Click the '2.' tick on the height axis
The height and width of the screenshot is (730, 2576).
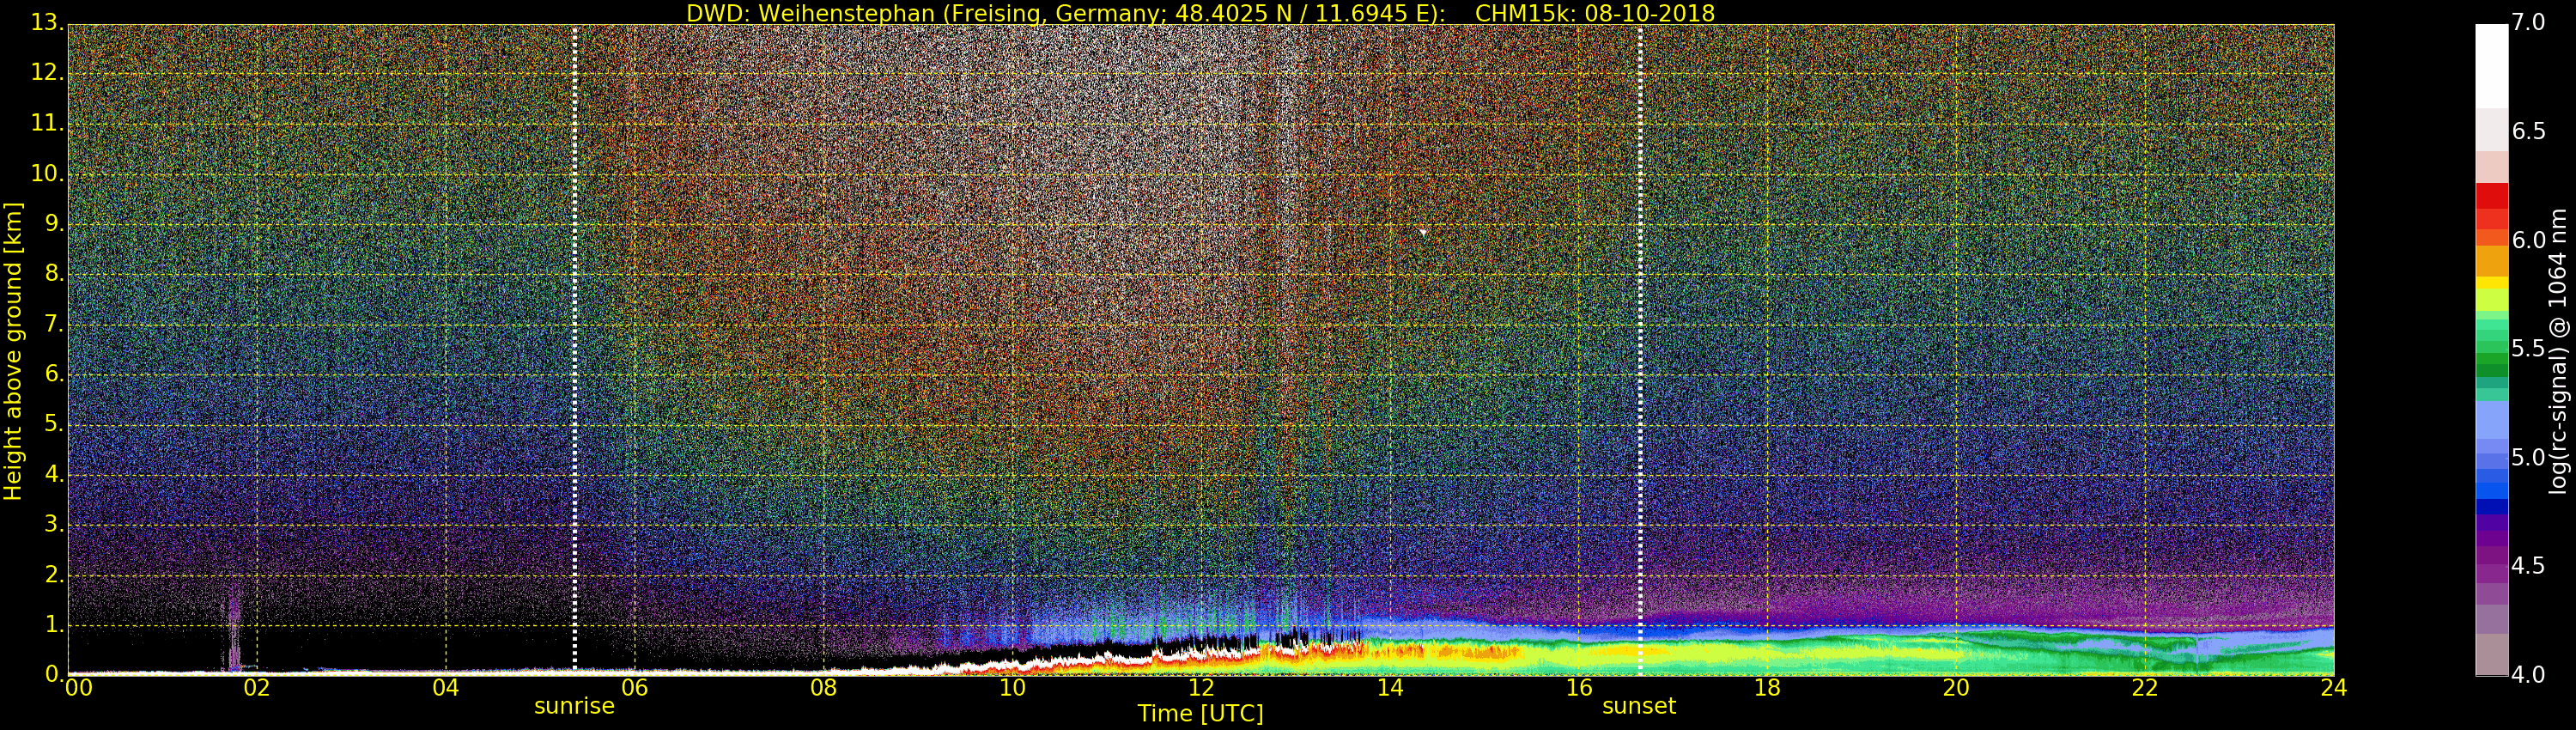(x=54, y=574)
